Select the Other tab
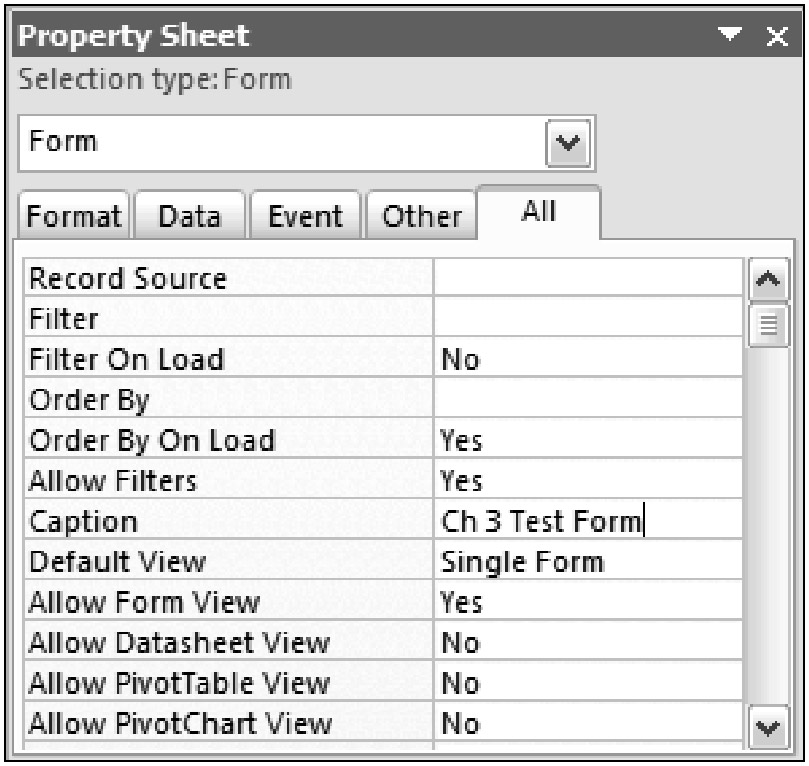Viewport: 809px width, 766px height. click(423, 216)
